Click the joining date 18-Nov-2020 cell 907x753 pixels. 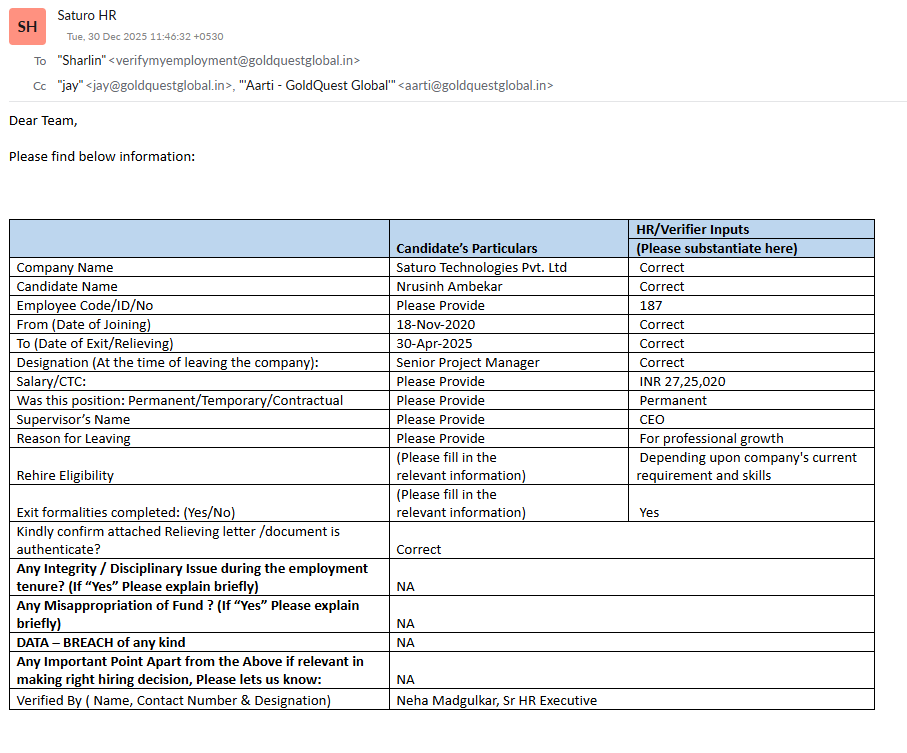(435, 325)
